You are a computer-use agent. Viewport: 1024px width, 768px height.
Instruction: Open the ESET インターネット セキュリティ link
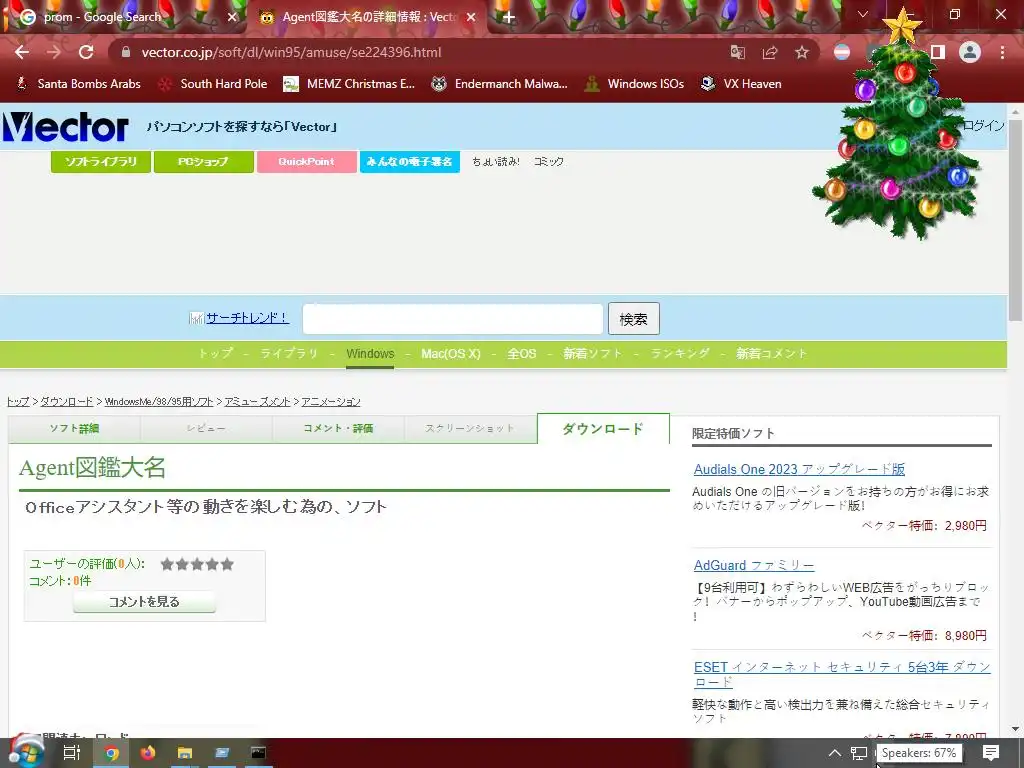tap(842, 674)
